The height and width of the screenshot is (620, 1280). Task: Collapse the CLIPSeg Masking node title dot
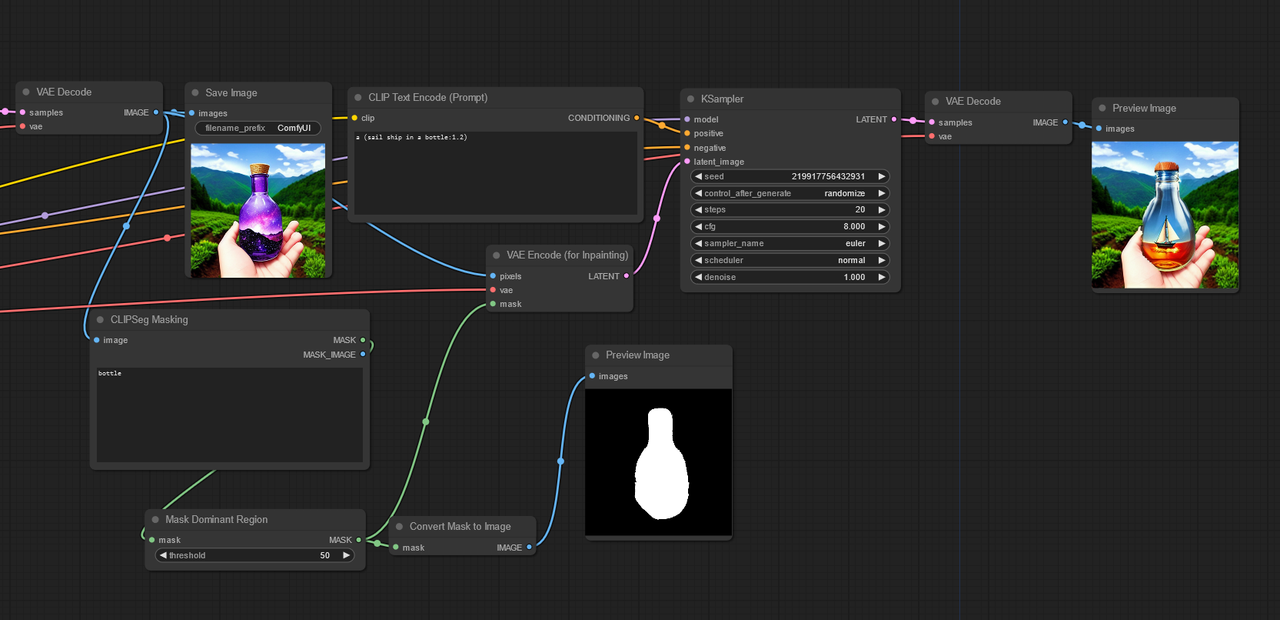click(100, 320)
